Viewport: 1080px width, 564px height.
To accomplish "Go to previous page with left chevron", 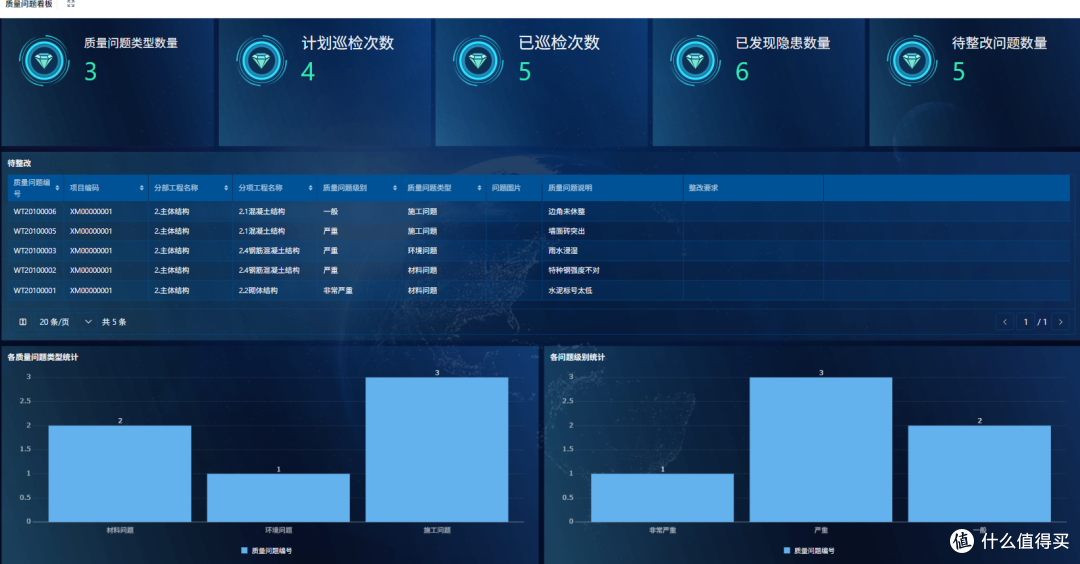I will pos(1005,322).
